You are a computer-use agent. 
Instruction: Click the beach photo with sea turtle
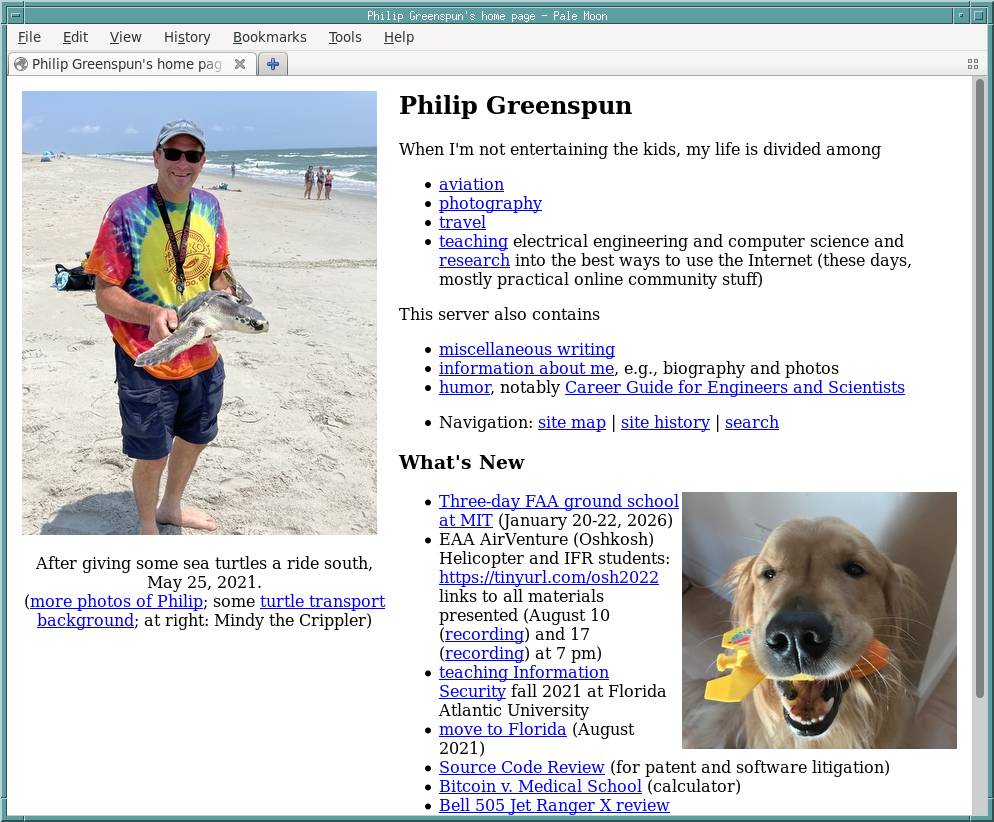click(199, 312)
